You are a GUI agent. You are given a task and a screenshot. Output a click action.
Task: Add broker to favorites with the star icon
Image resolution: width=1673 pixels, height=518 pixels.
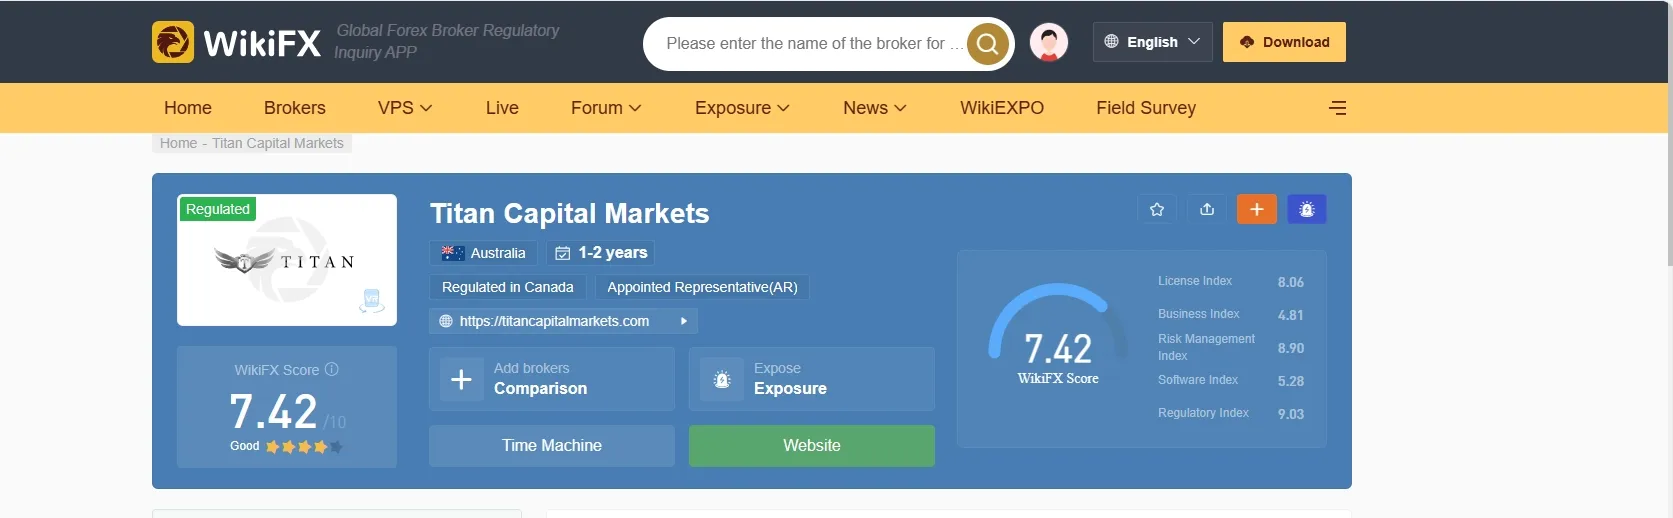point(1157,209)
